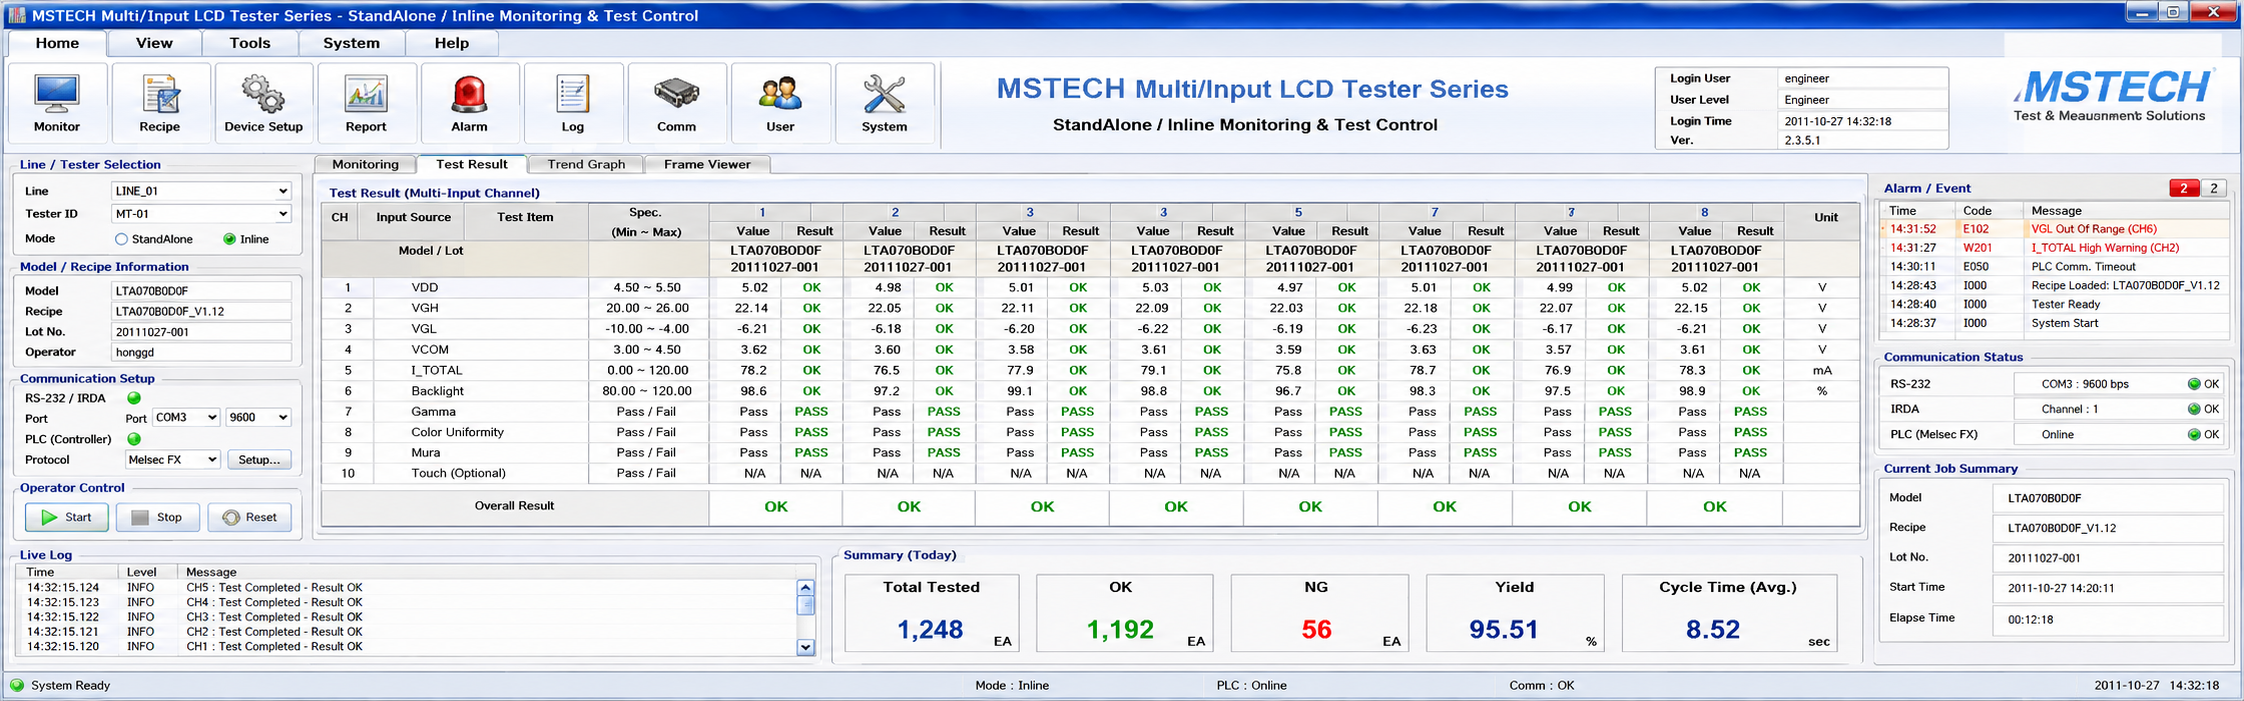Click the Operator field honggd
2244x701 pixels.
(201, 353)
